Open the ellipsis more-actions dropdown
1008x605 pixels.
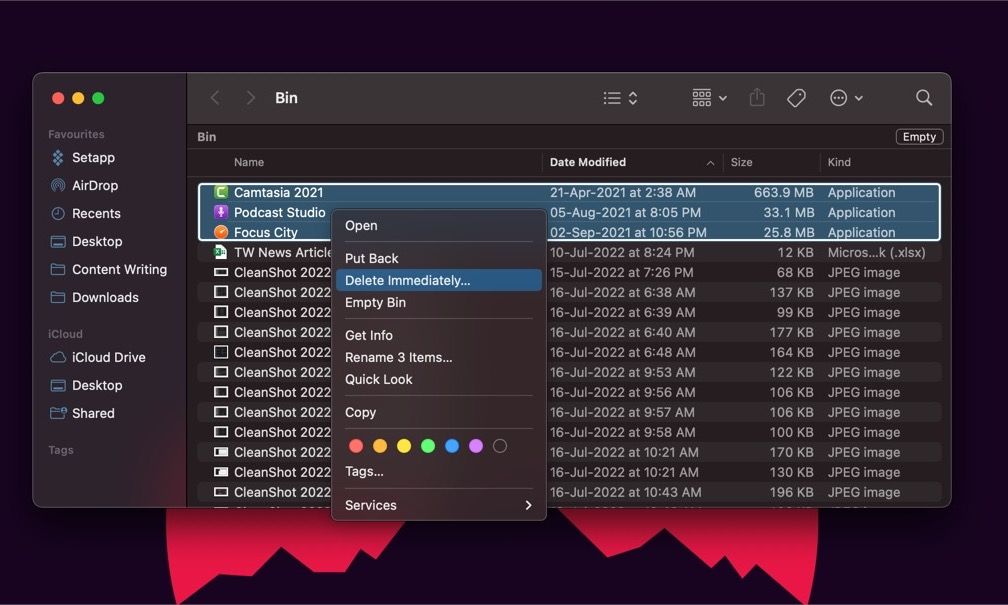pyautogui.click(x=846, y=98)
